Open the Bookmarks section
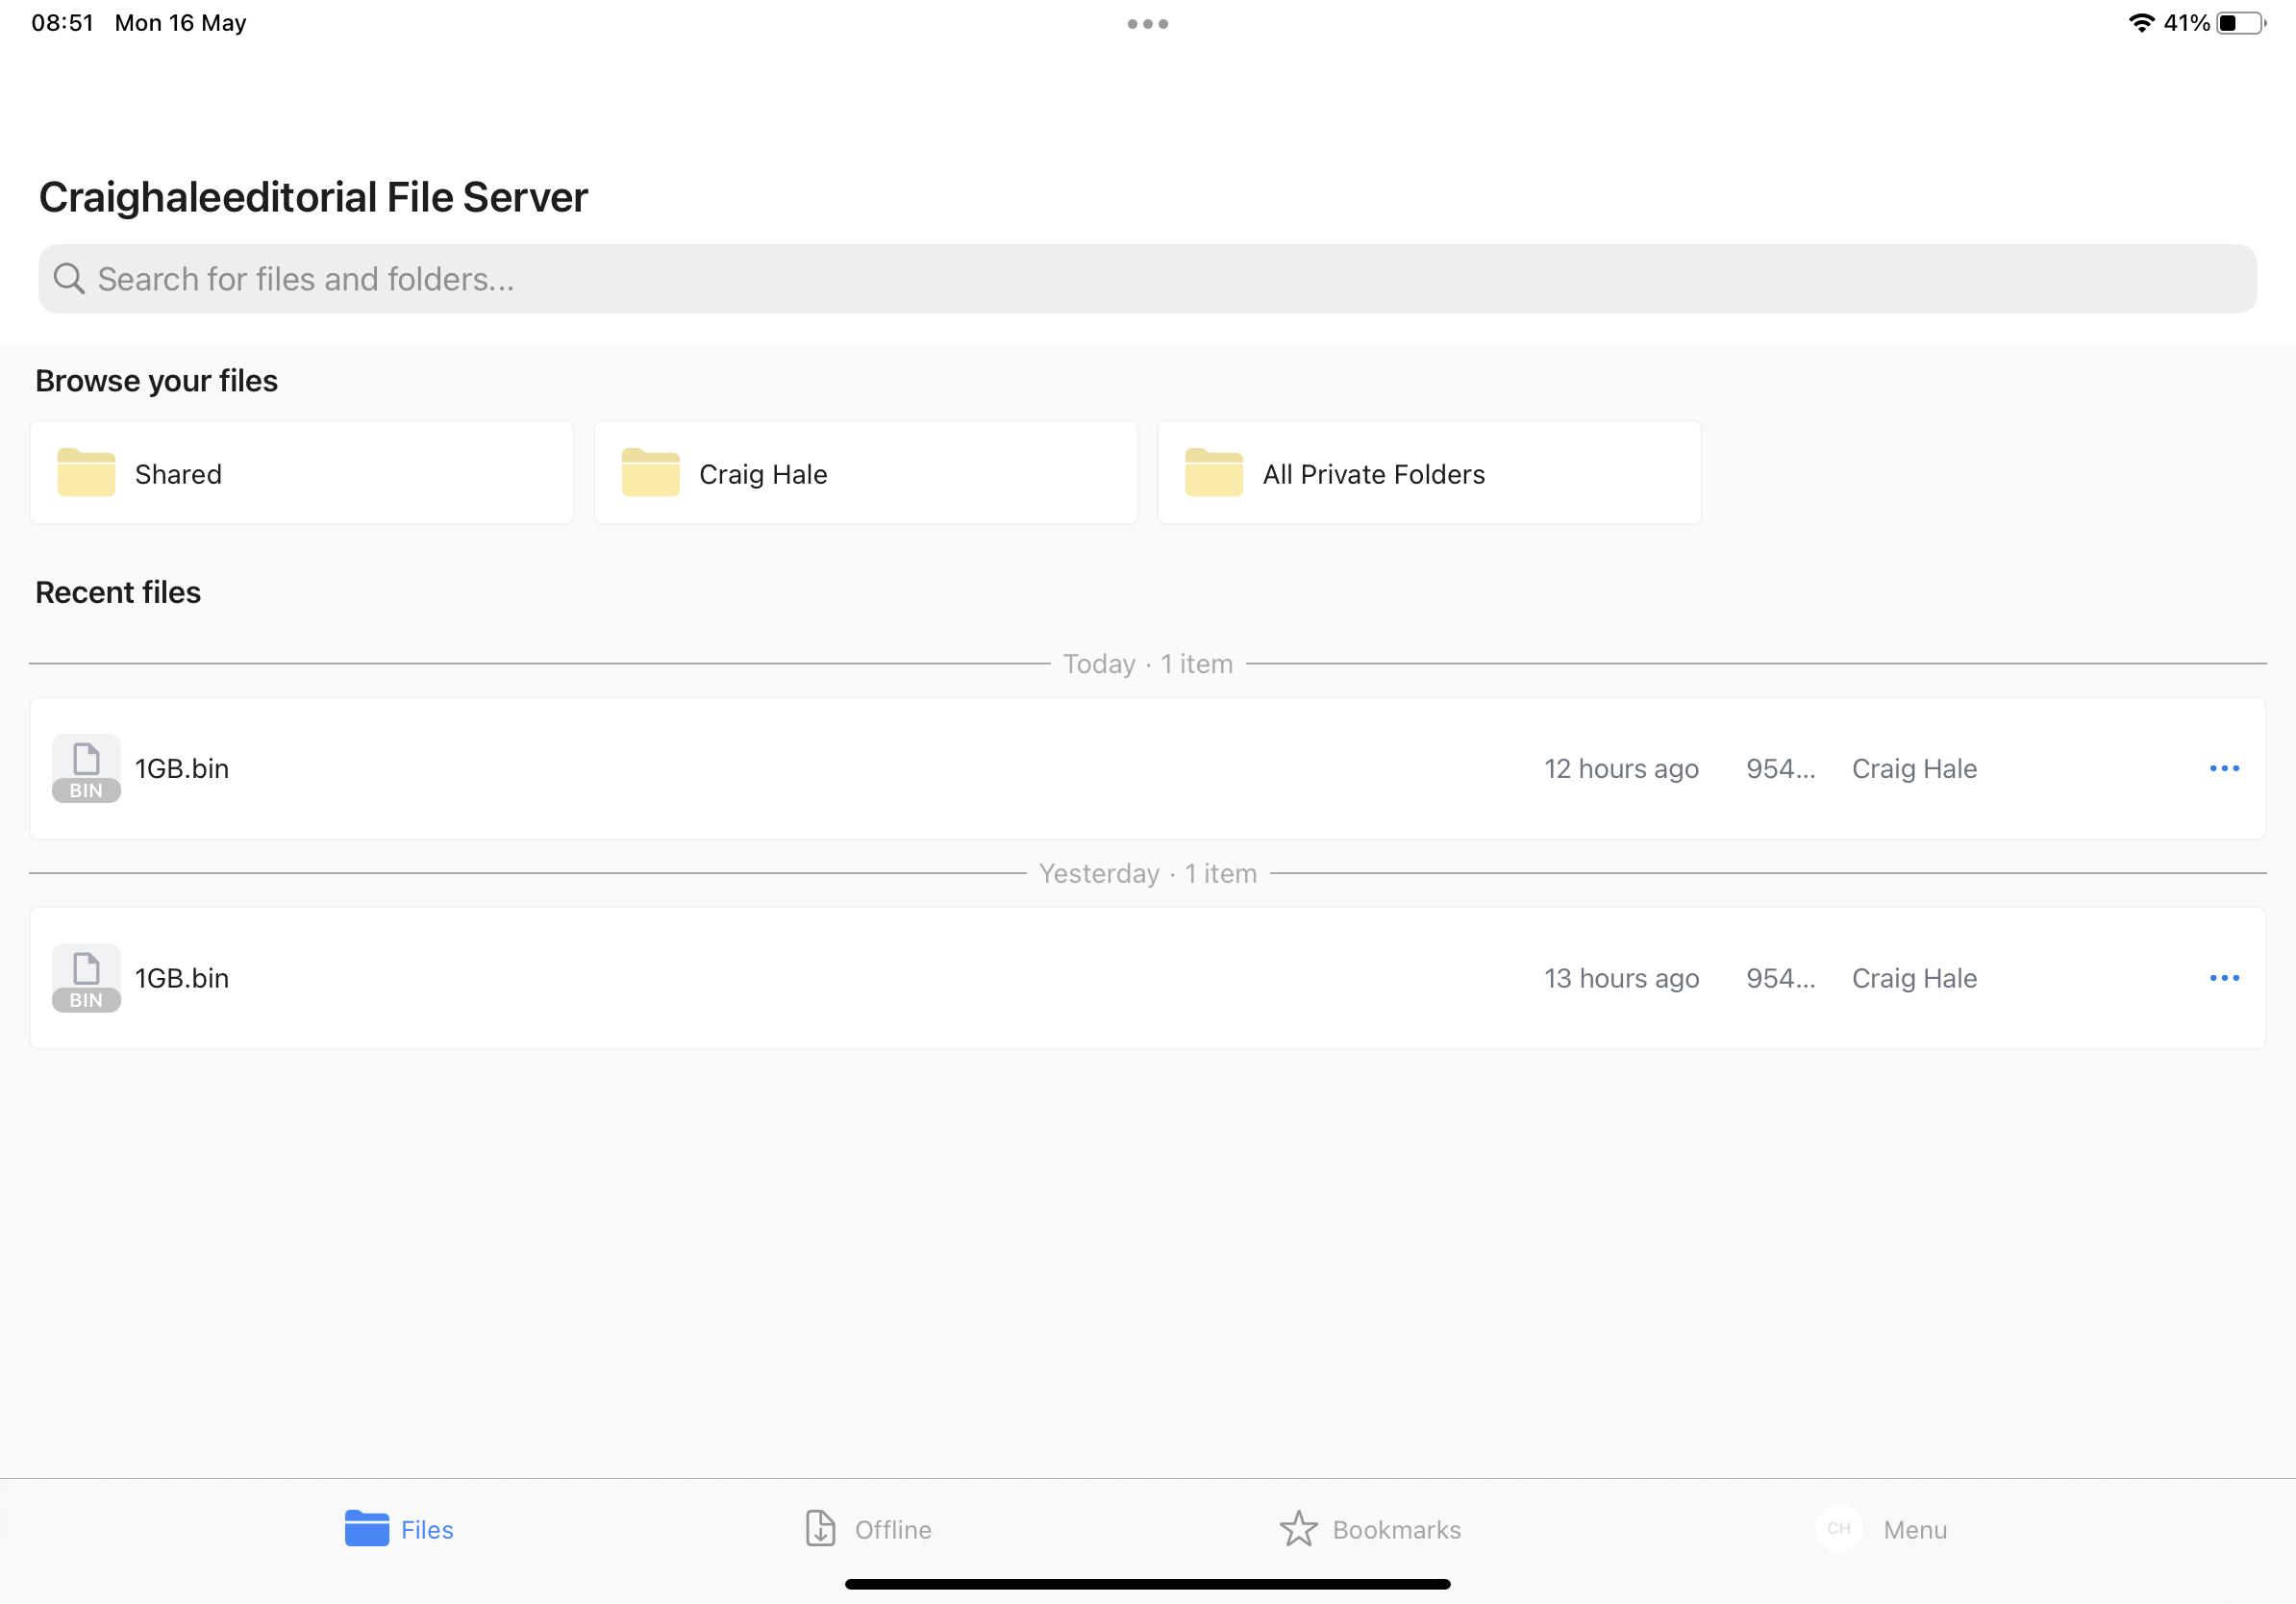 [x=1369, y=1528]
